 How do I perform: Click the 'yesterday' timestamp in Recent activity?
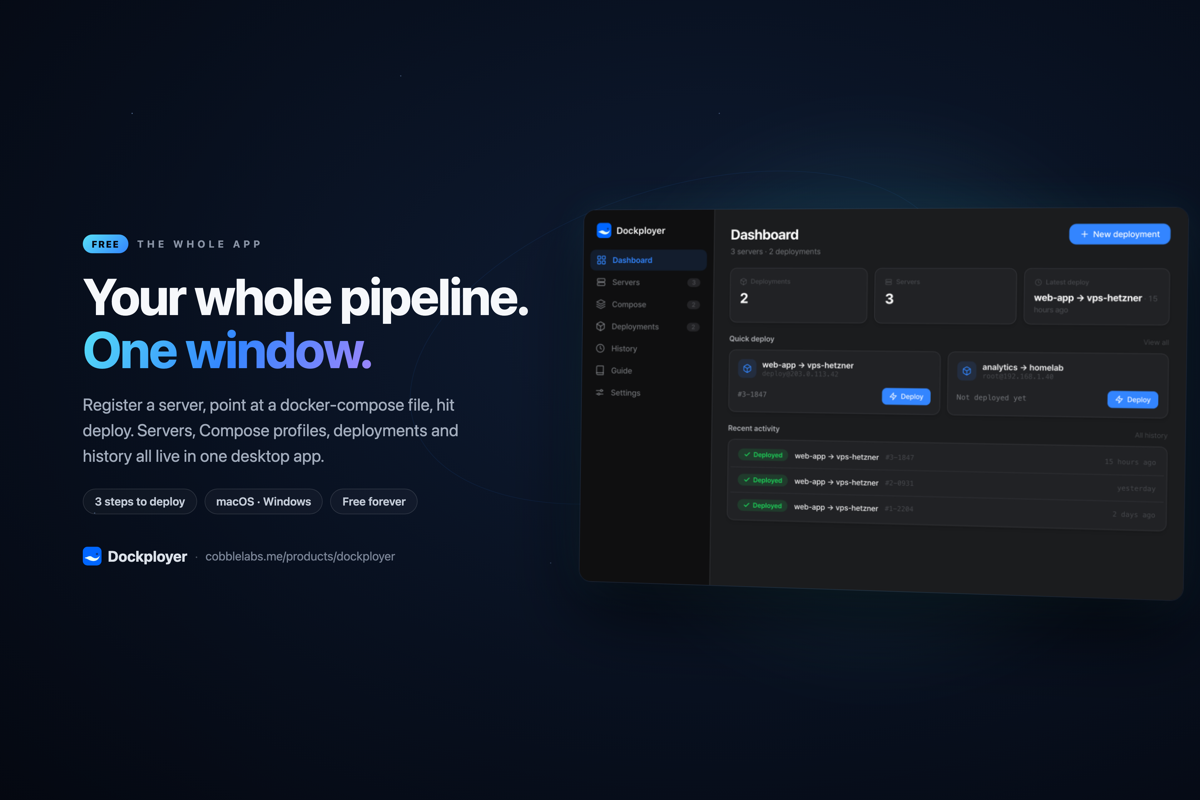pos(1137,488)
